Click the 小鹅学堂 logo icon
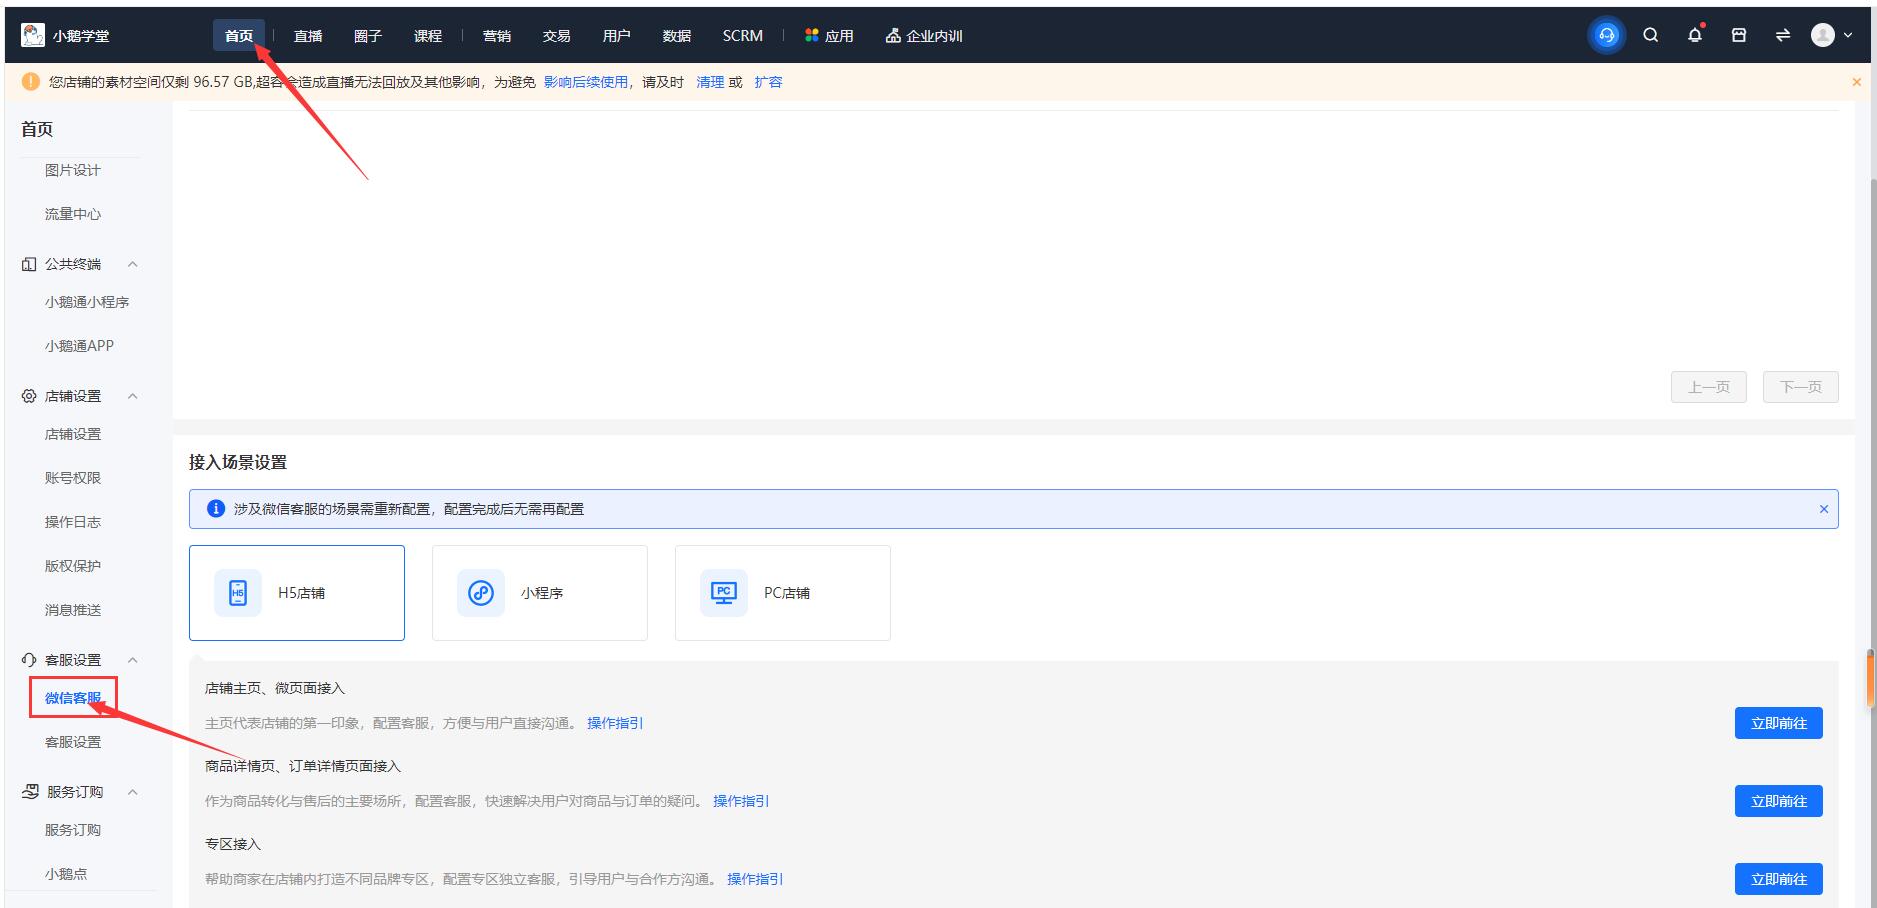1877x908 pixels. pos(33,35)
